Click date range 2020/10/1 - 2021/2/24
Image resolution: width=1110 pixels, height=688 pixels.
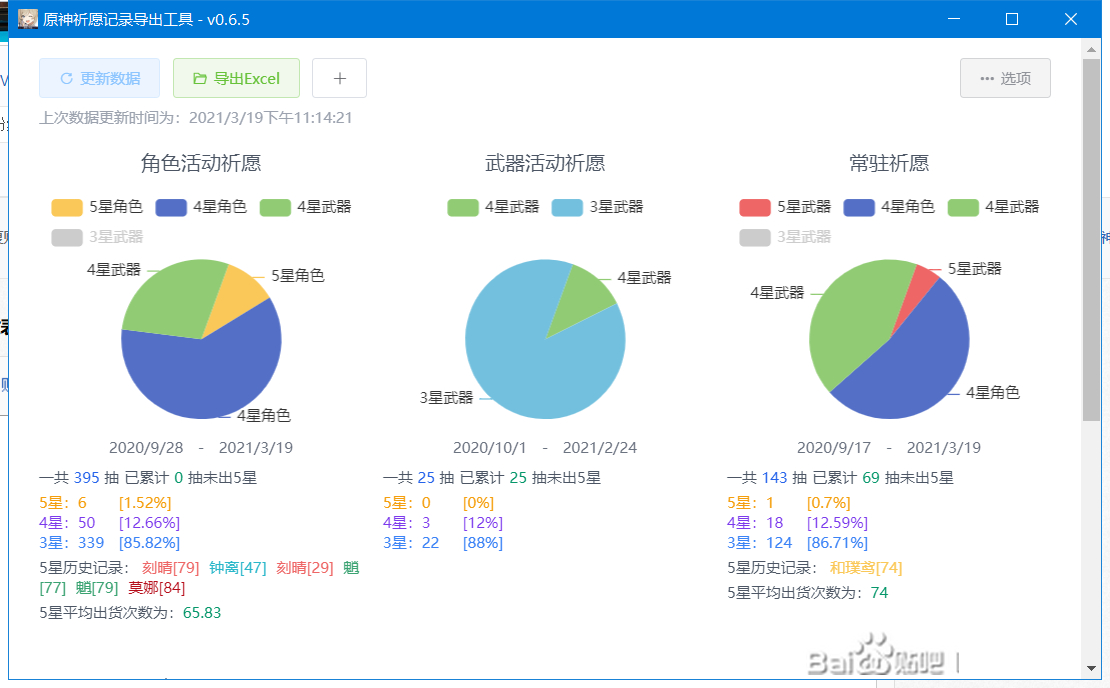tap(545, 447)
